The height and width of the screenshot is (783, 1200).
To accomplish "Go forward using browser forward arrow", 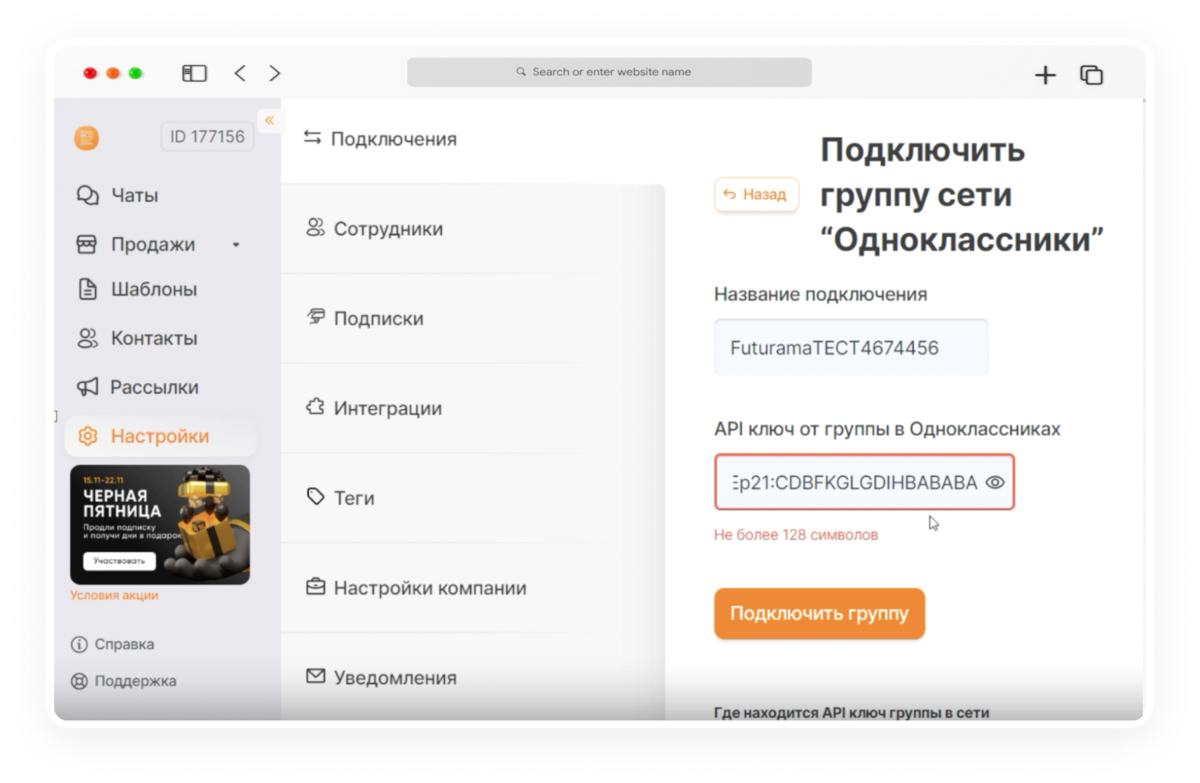I will [275, 73].
